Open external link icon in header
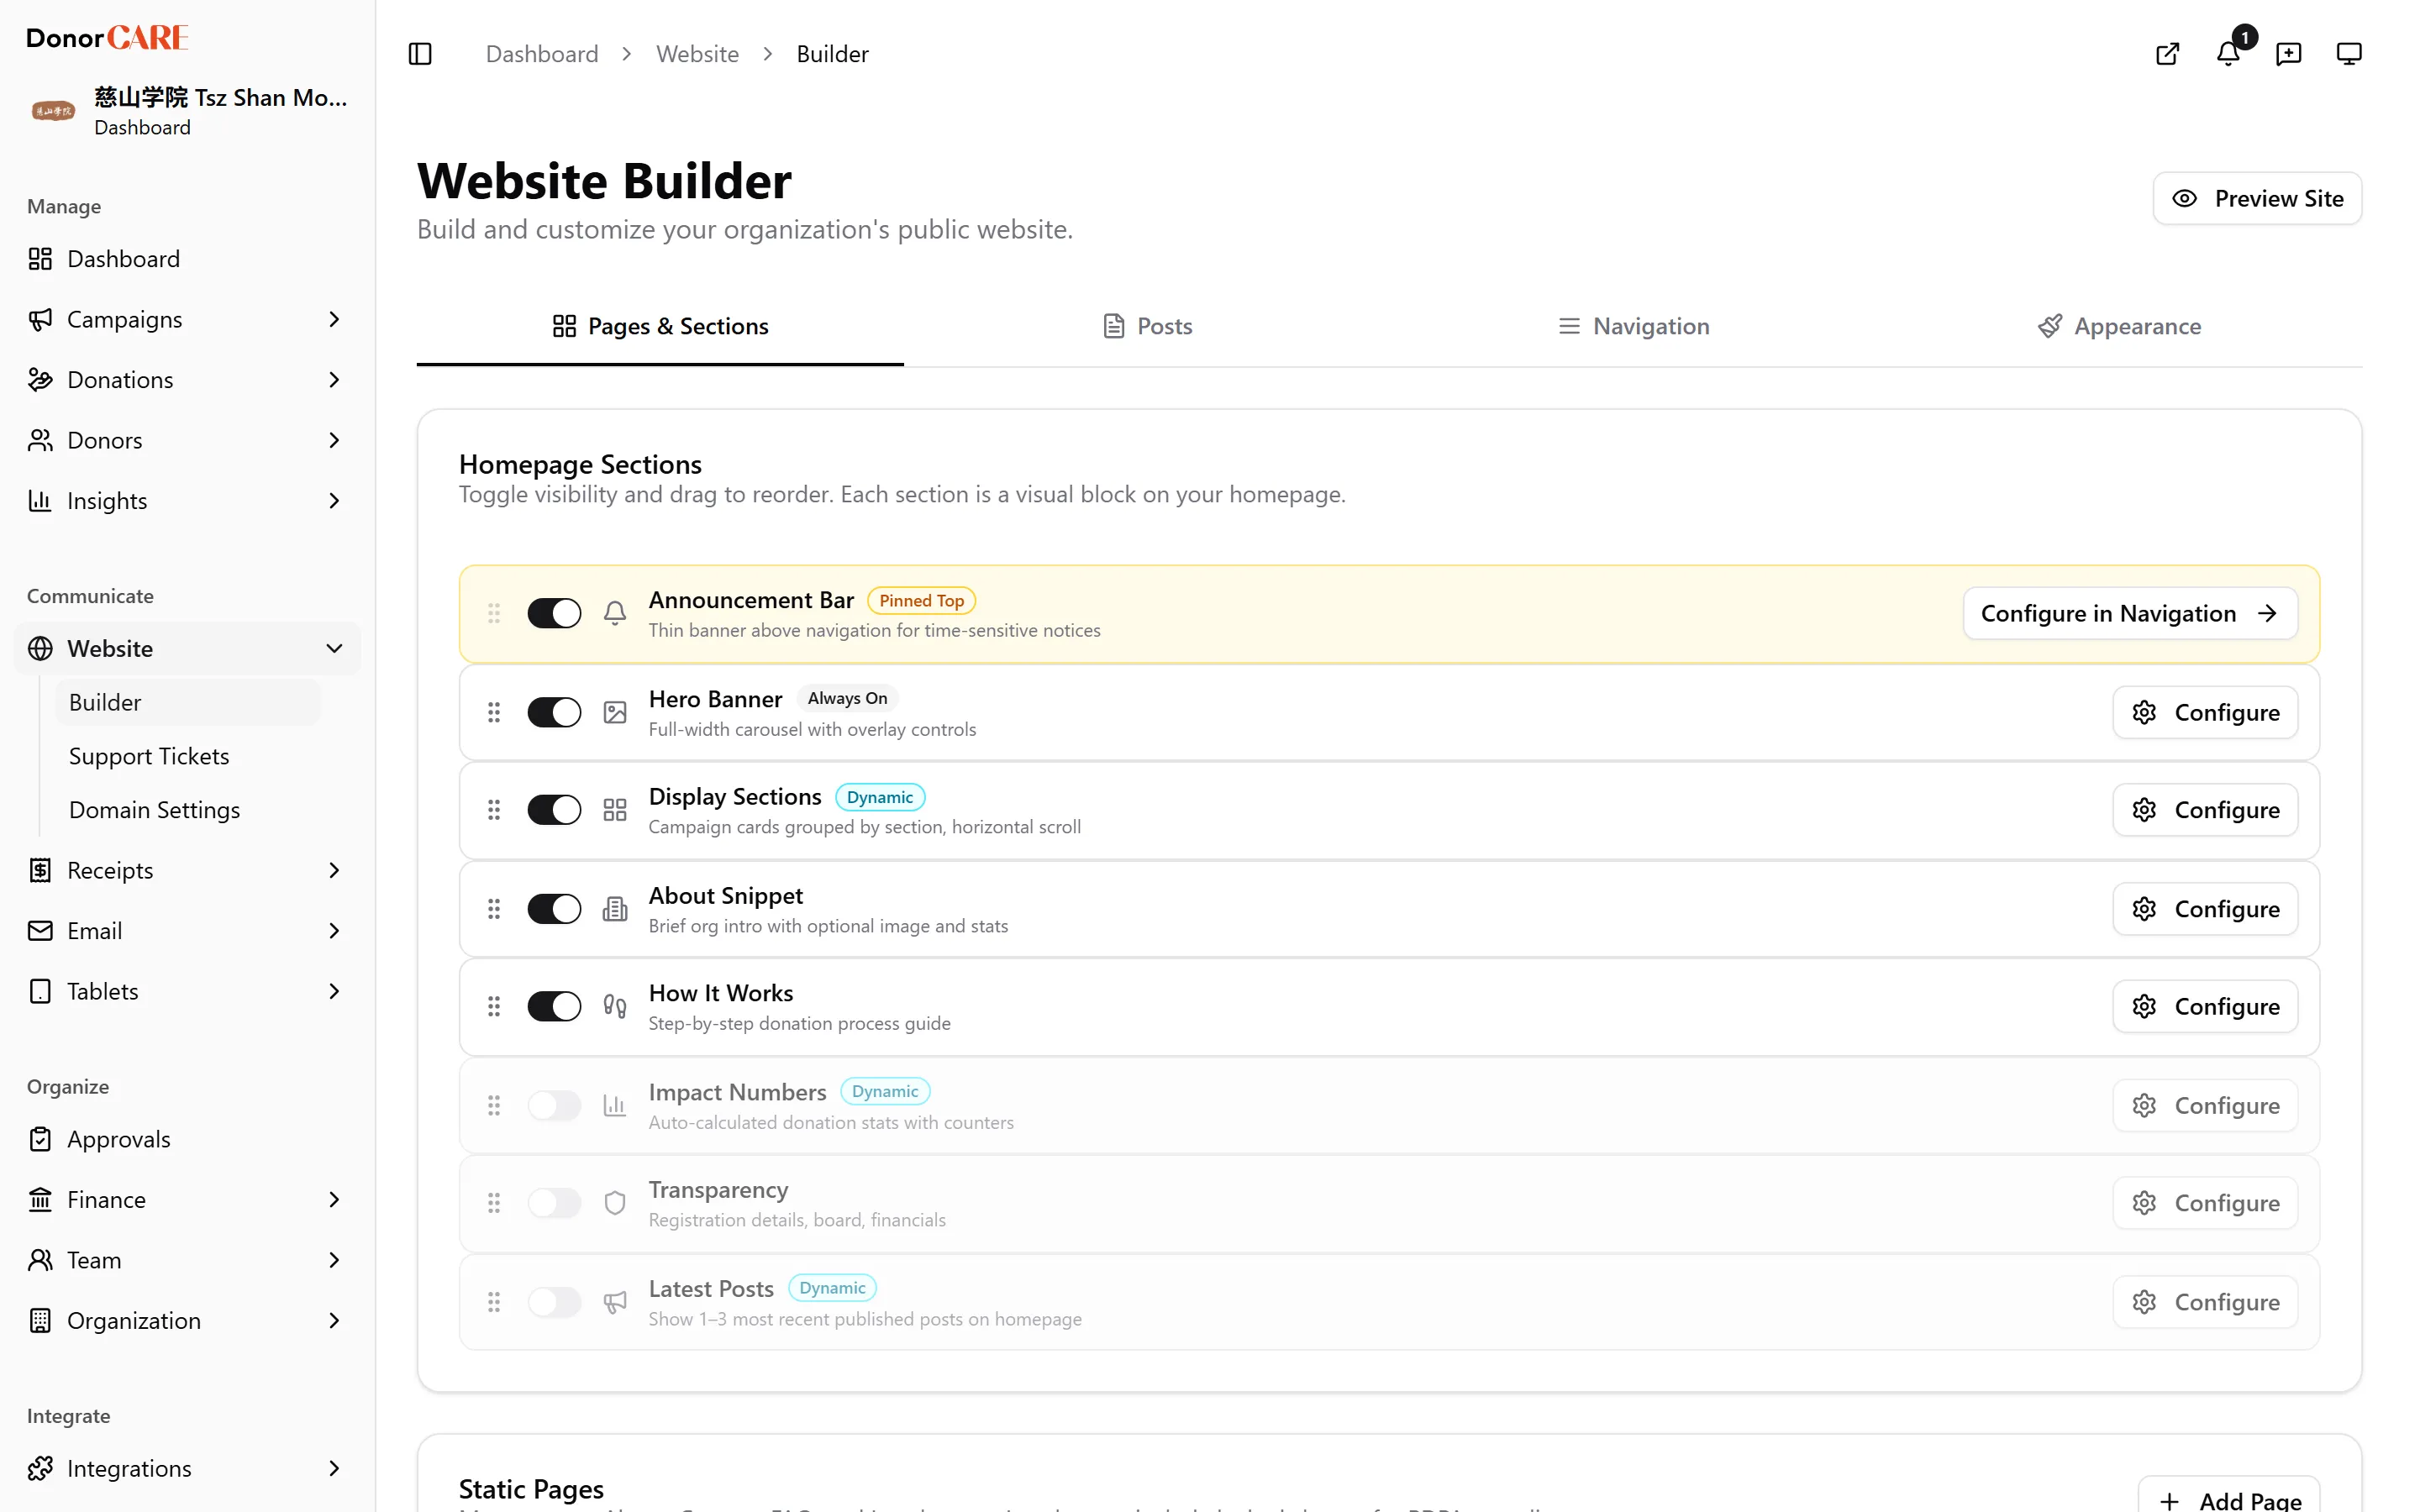2420x1512 pixels. pyautogui.click(x=2167, y=54)
